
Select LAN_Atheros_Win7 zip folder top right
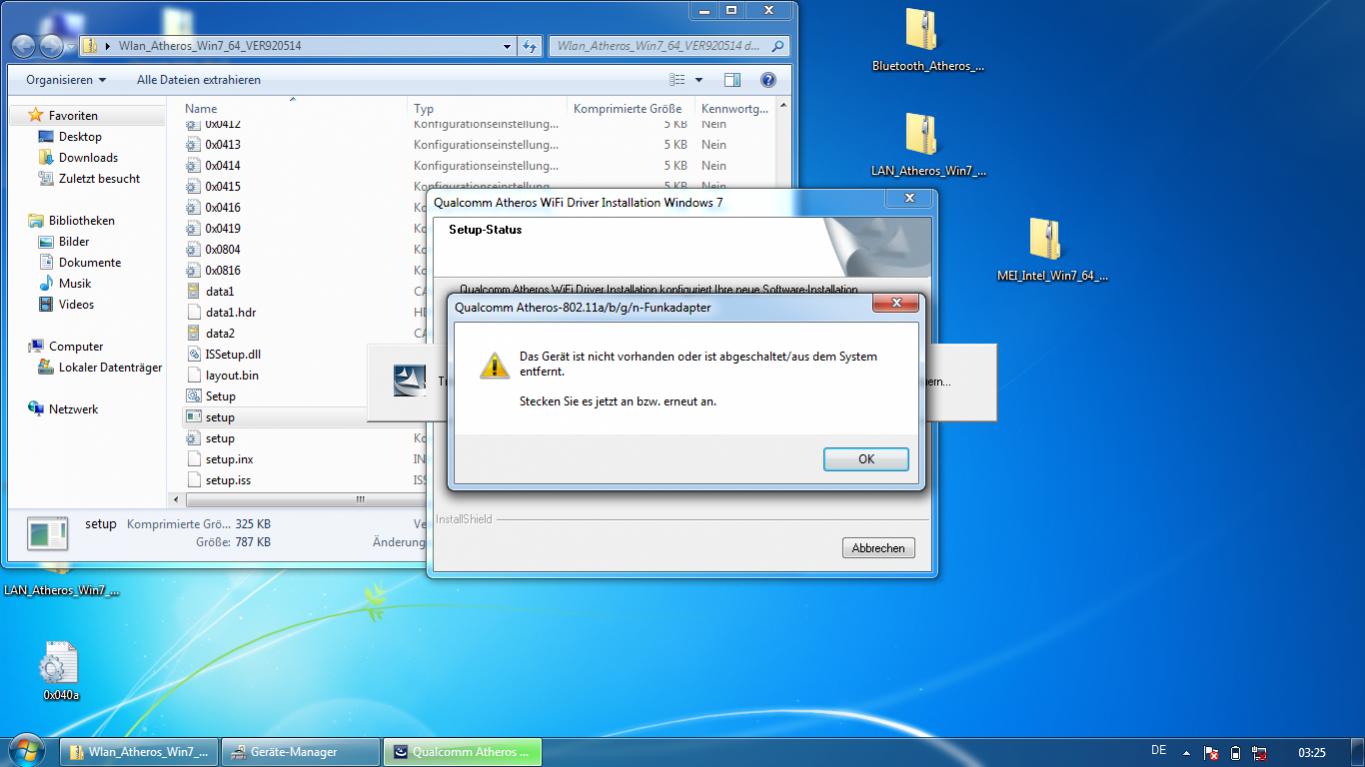927,146
